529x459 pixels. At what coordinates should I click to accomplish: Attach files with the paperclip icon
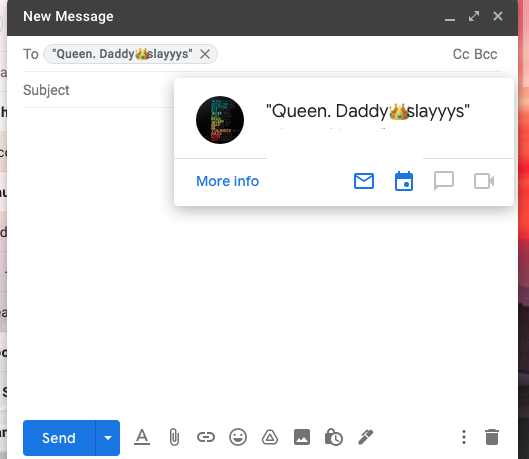[174, 437]
